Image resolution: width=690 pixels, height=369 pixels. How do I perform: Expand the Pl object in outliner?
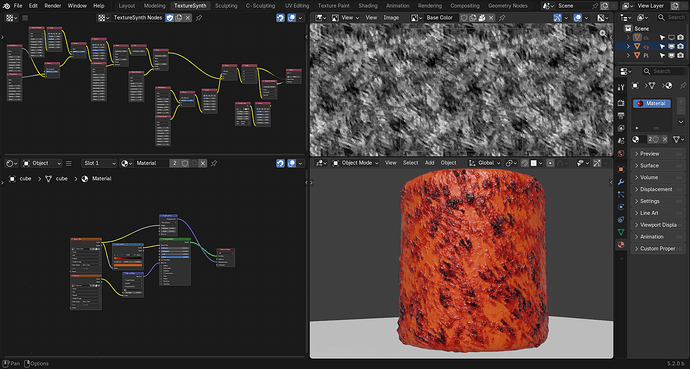coord(628,55)
